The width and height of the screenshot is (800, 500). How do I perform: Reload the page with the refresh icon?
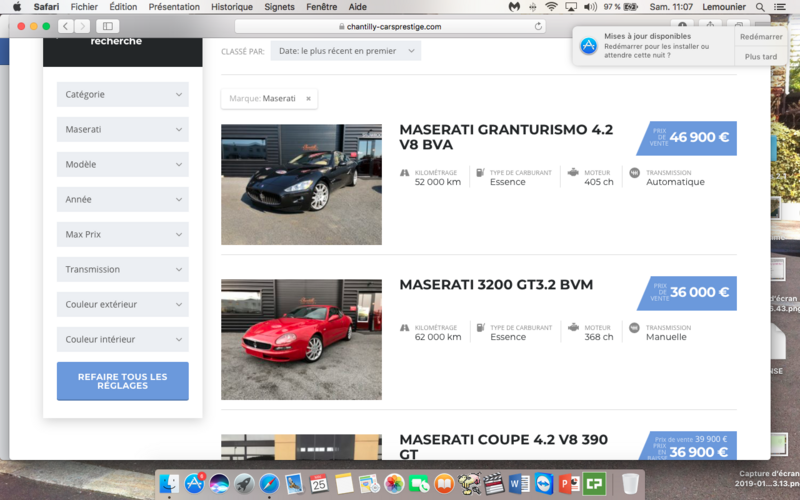[538, 27]
